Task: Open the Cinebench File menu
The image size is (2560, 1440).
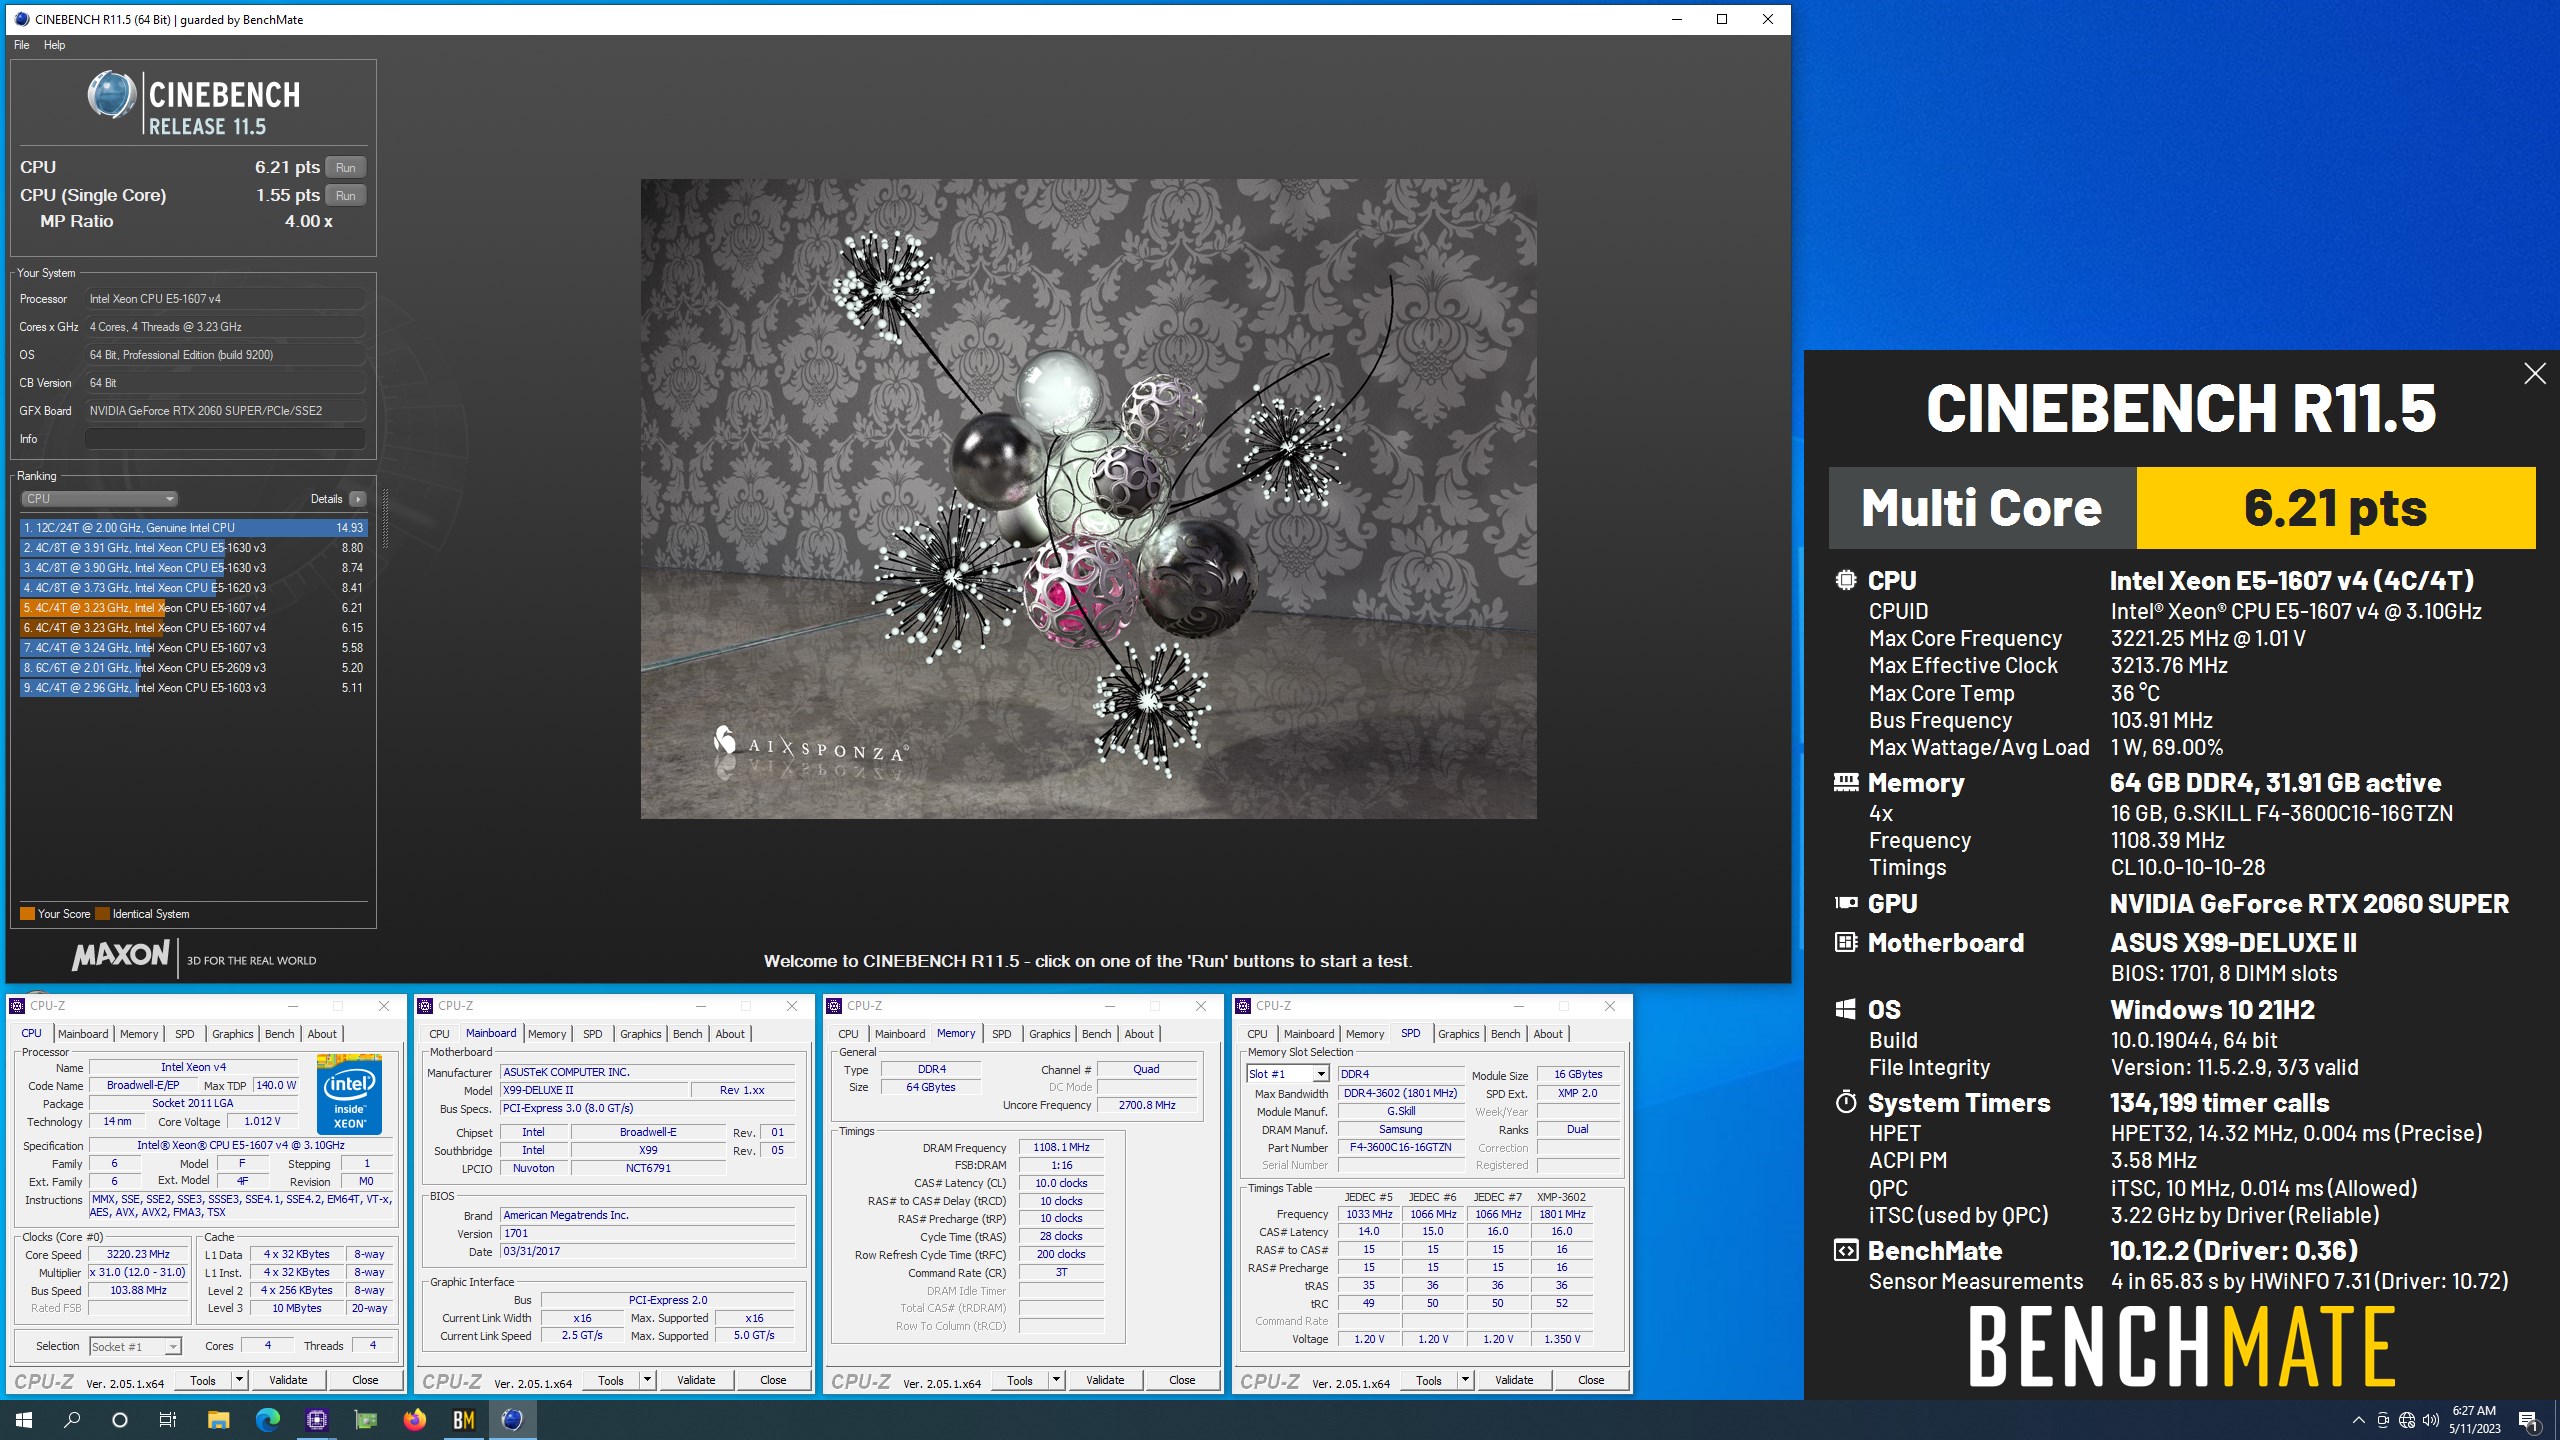Action: coord(22,45)
